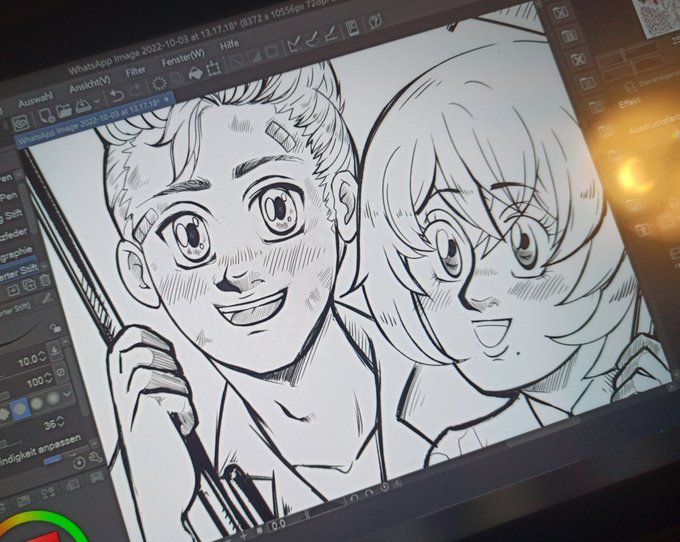This screenshot has width=680, height=542.
Task: Click the scale/rotate transform icon in toolbar
Action: pyautogui.click(x=213, y=69)
